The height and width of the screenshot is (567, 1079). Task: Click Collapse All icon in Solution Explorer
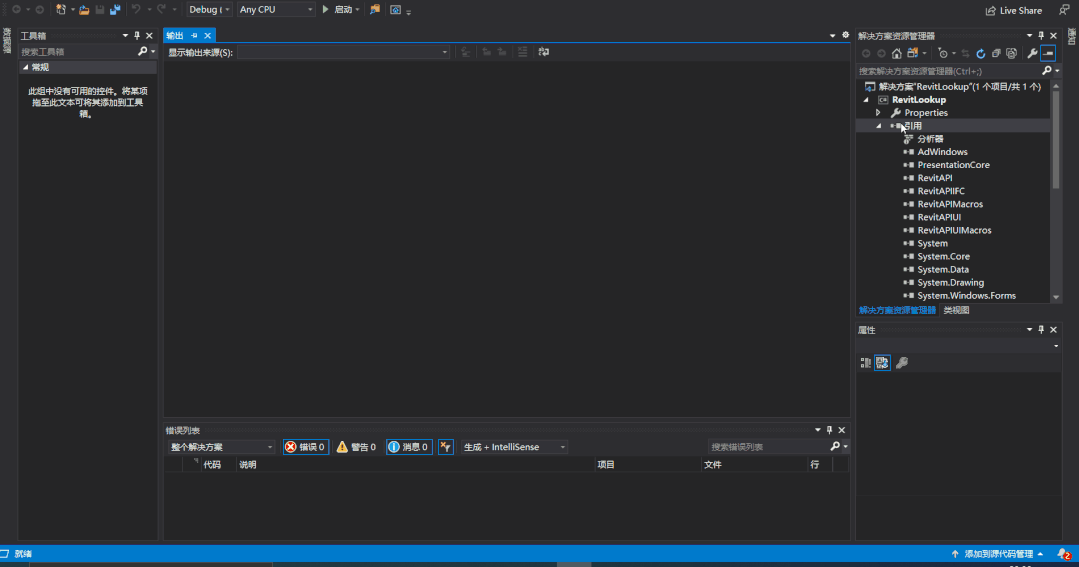(996, 53)
